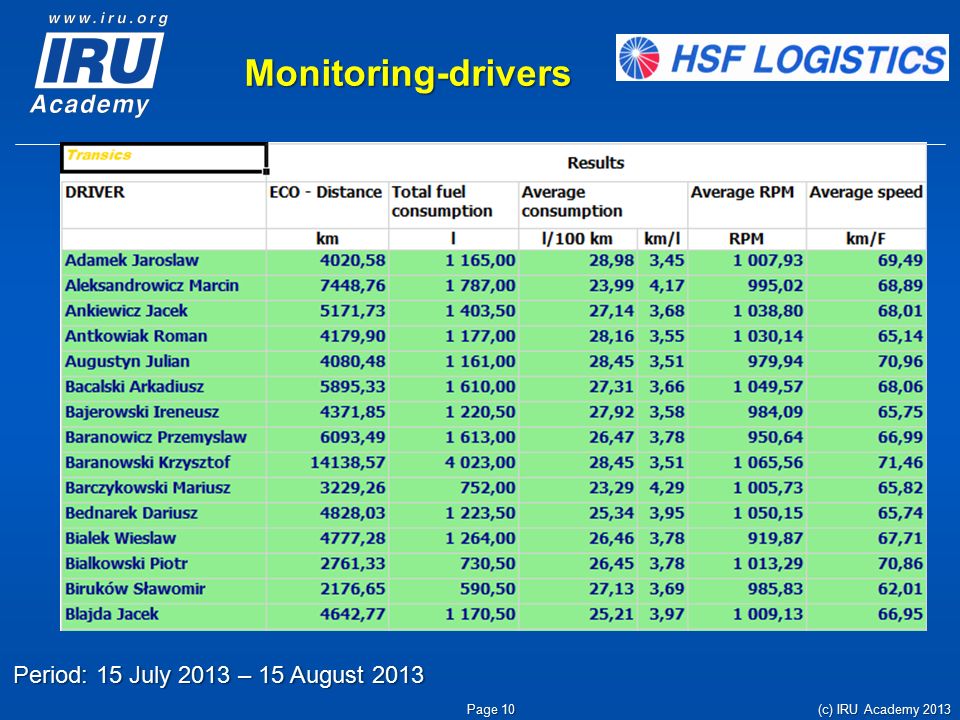Select driver Ankiewicz Jacek
This screenshot has height=720, width=960.
coord(126,310)
